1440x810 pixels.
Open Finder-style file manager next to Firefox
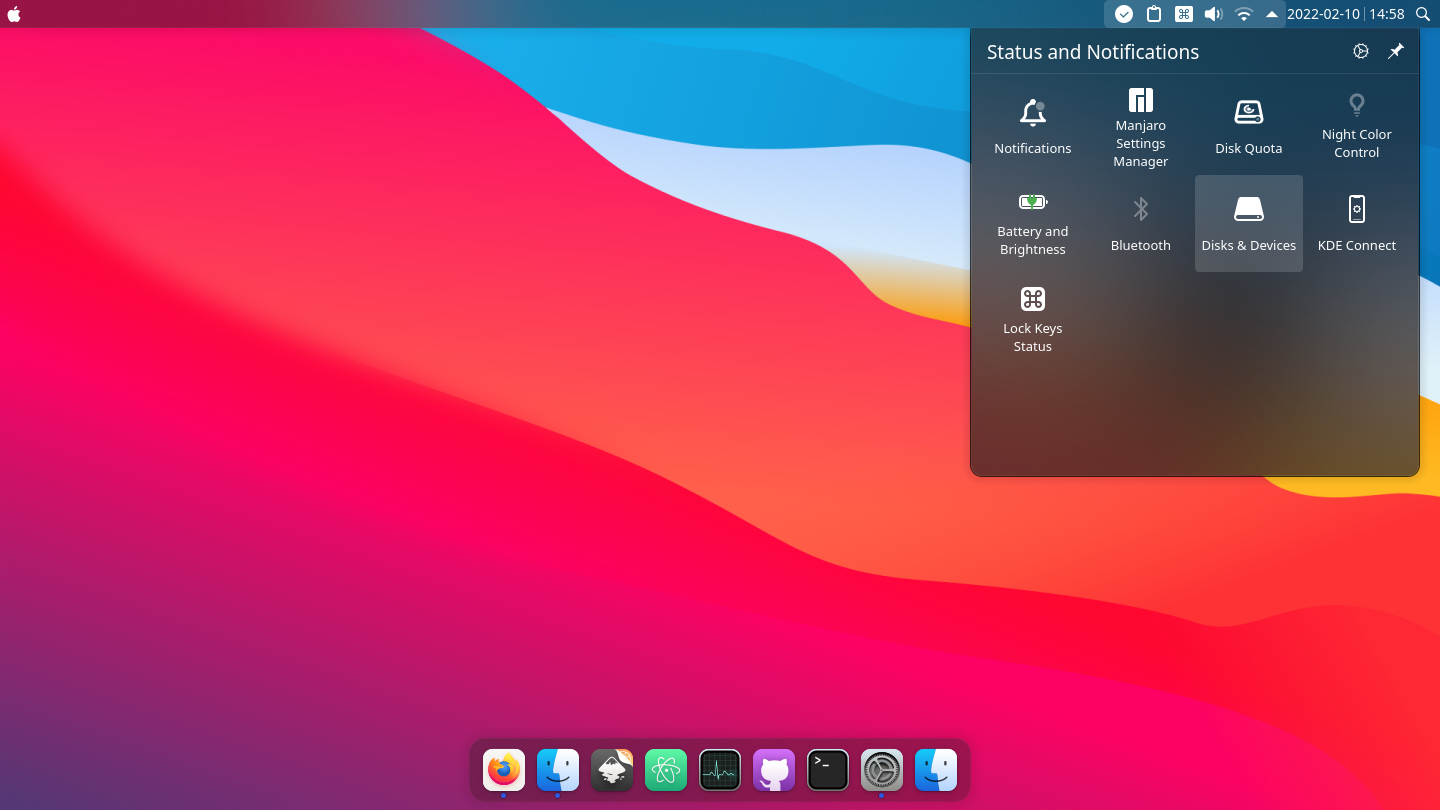tap(558, 770)
